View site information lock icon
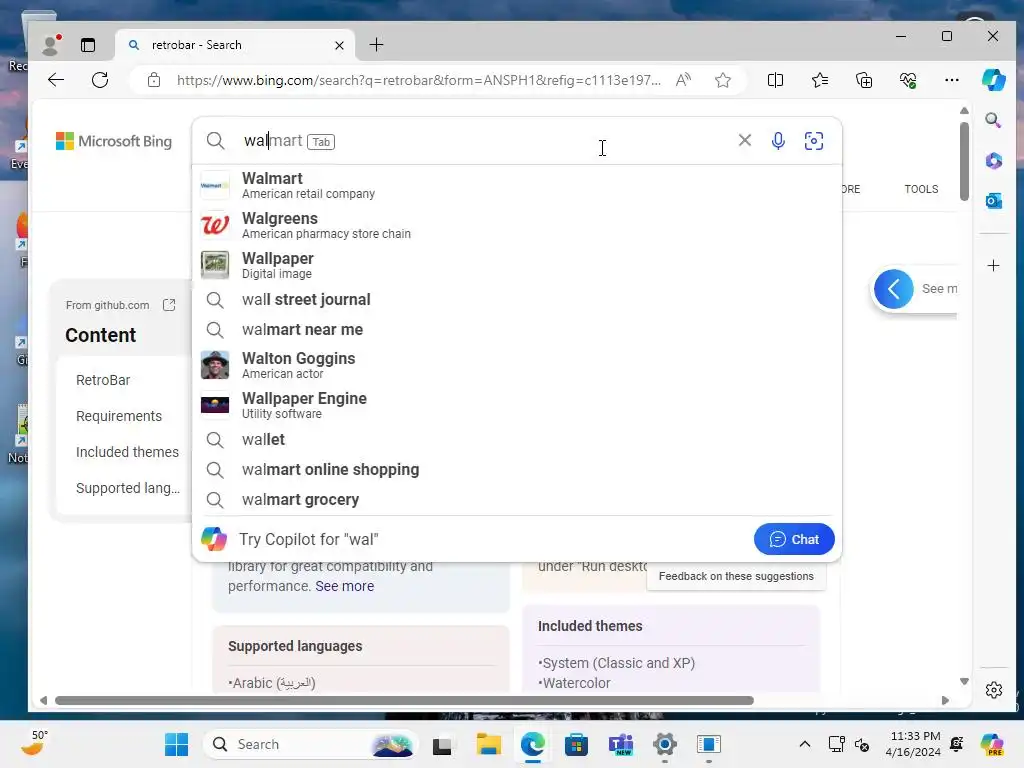This screenshot has width=1024, height=768. (x=153, y=80)
